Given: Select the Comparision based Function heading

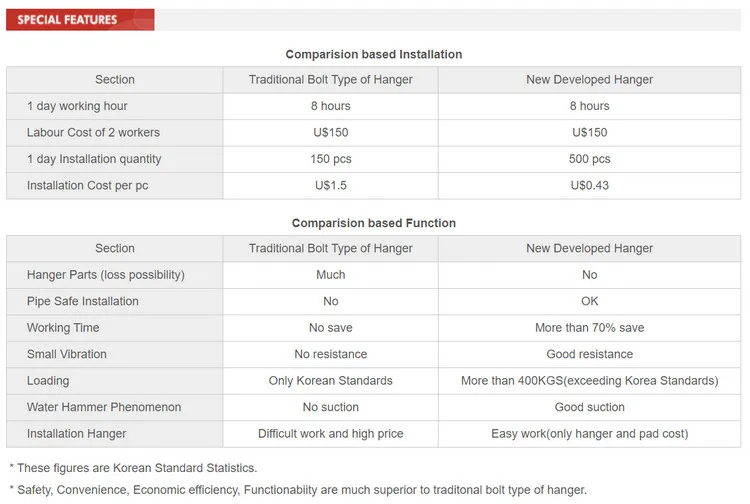Looking at the screenshot, I should 374,223.
